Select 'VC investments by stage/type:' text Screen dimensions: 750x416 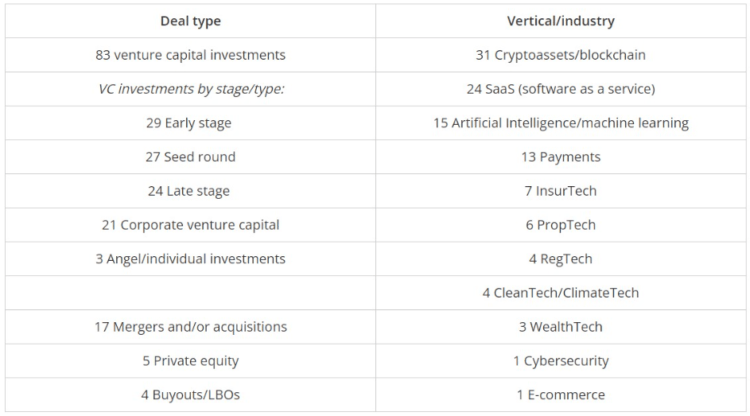[190, 89]
